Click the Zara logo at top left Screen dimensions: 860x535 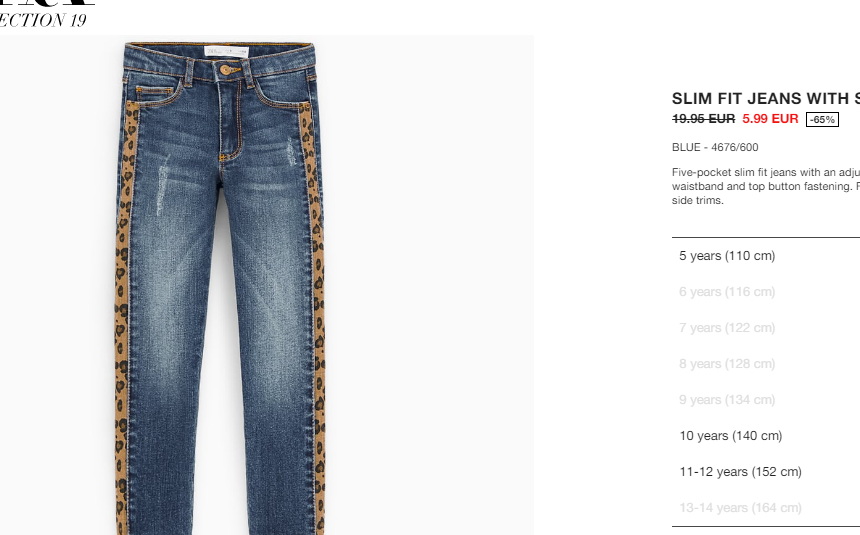point(47,3)
